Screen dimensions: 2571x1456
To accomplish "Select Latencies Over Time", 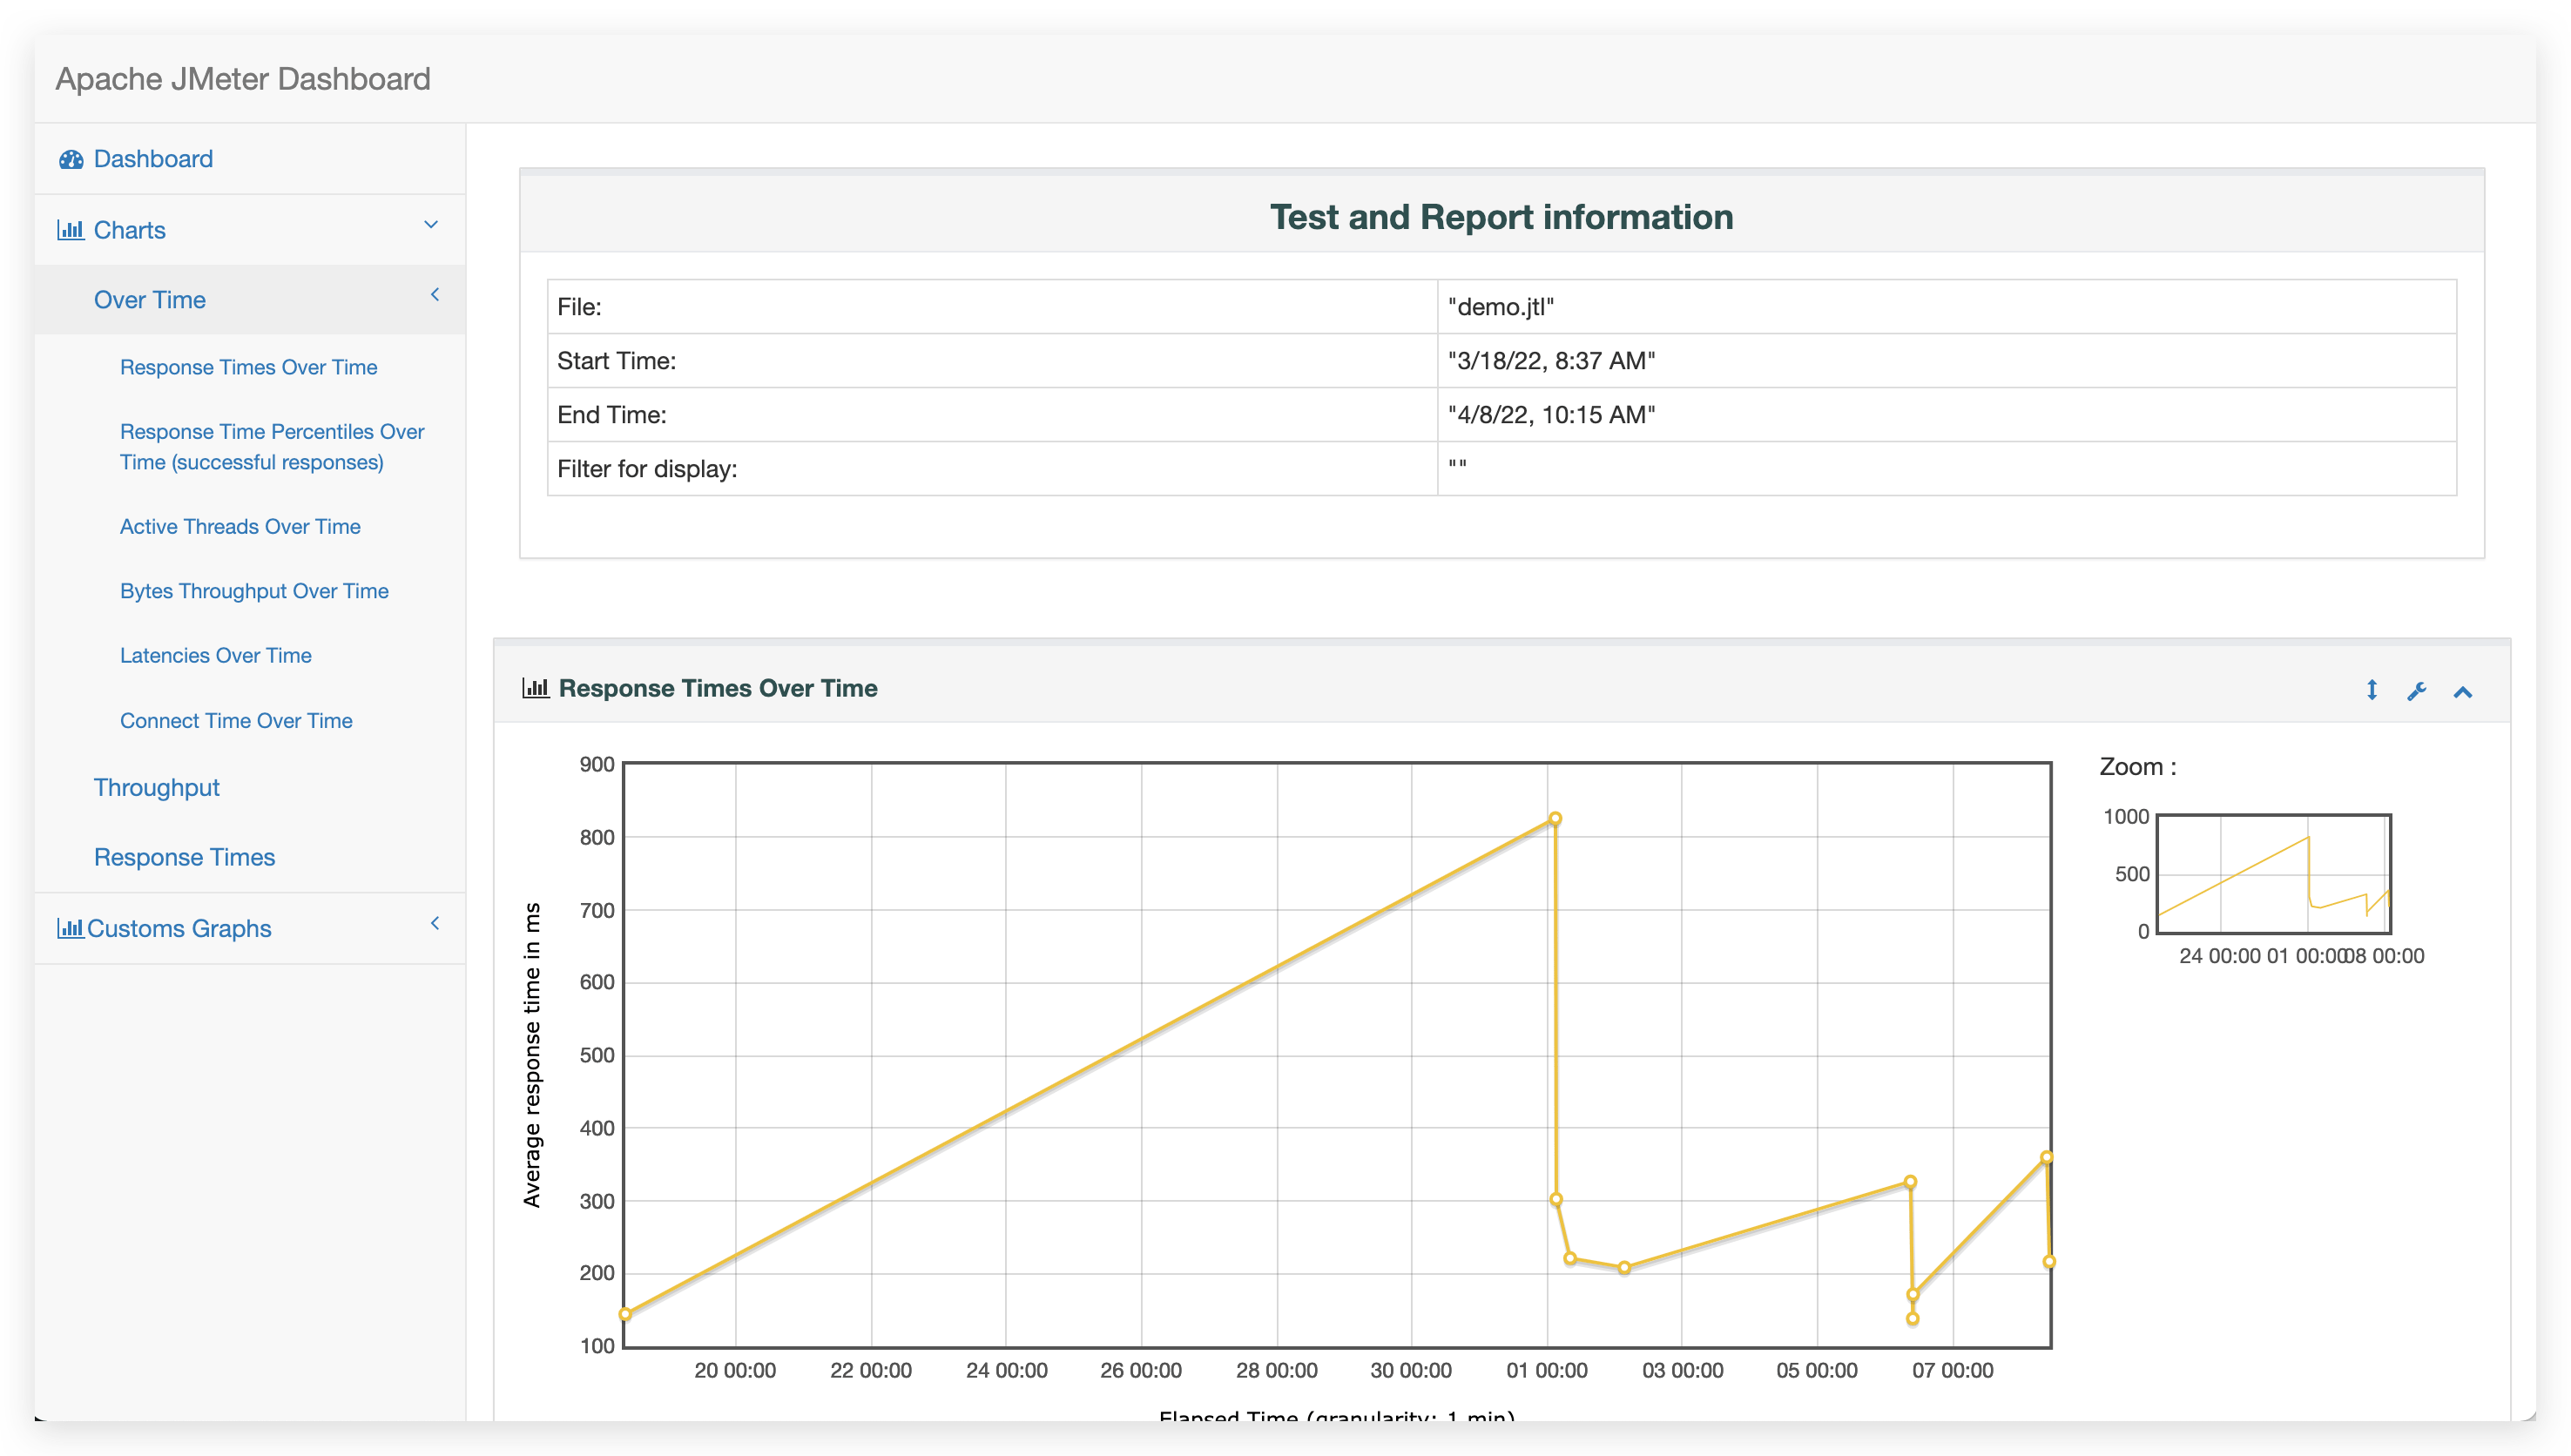I will point(215,656).
